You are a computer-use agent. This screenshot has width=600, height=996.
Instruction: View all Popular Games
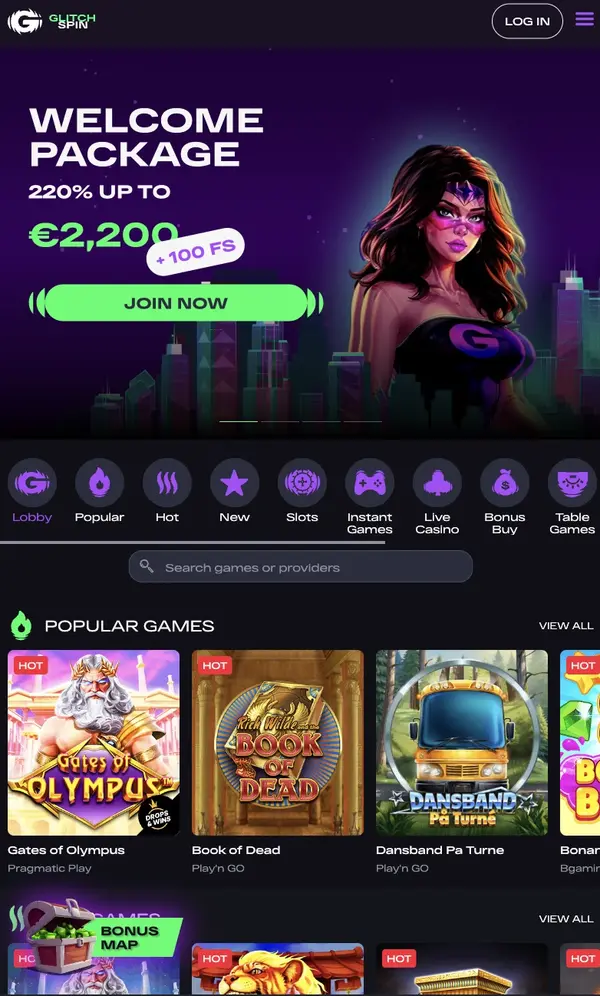tap(566, 626)
